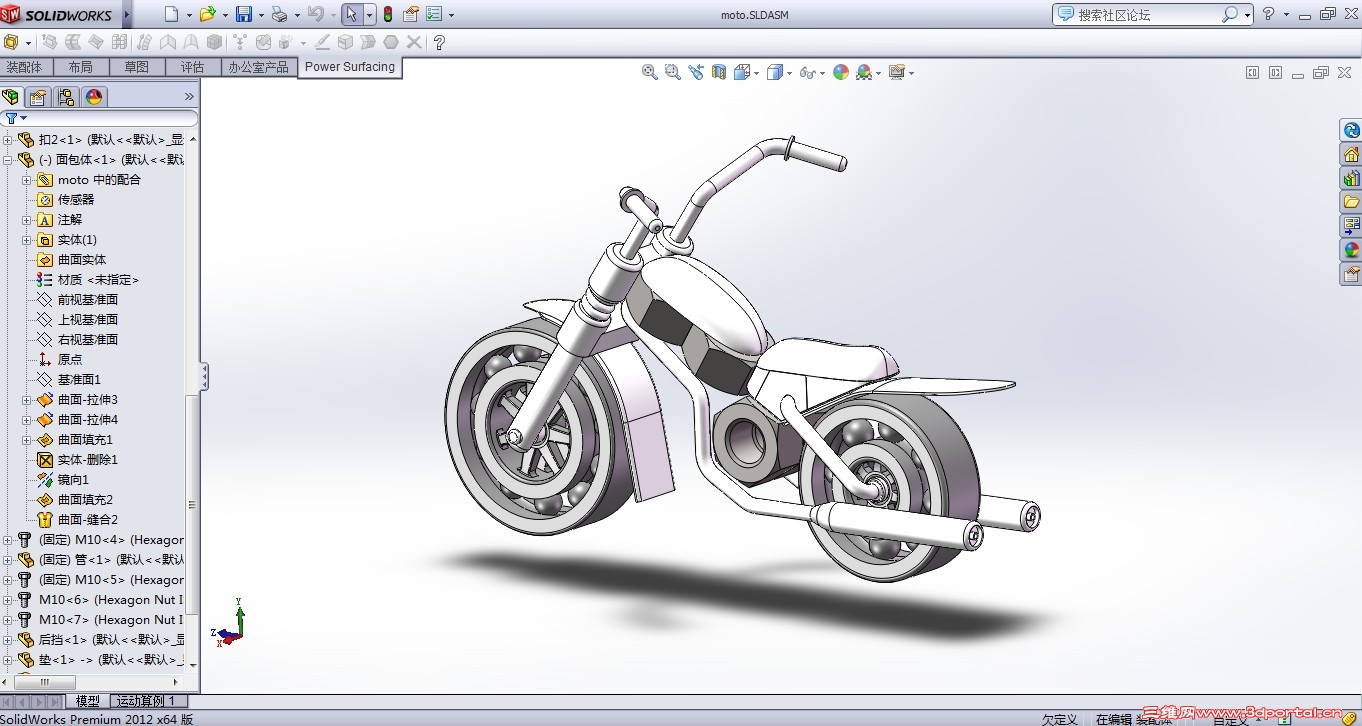Switch to the 布局 ribbon tab
Image resolution: width=1362 pixels, height=726 pixels.
(80, 67)
